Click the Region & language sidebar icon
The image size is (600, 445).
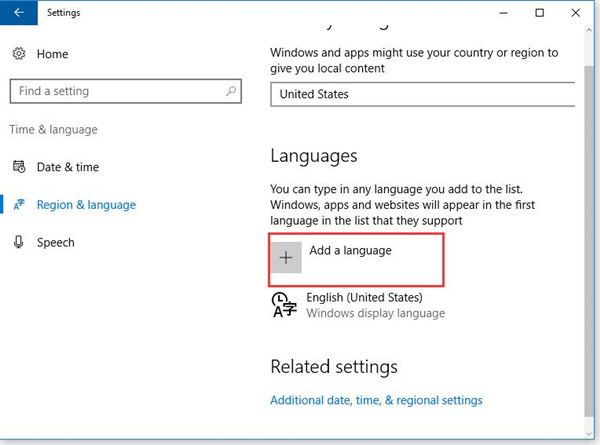(x=19, y=205)
